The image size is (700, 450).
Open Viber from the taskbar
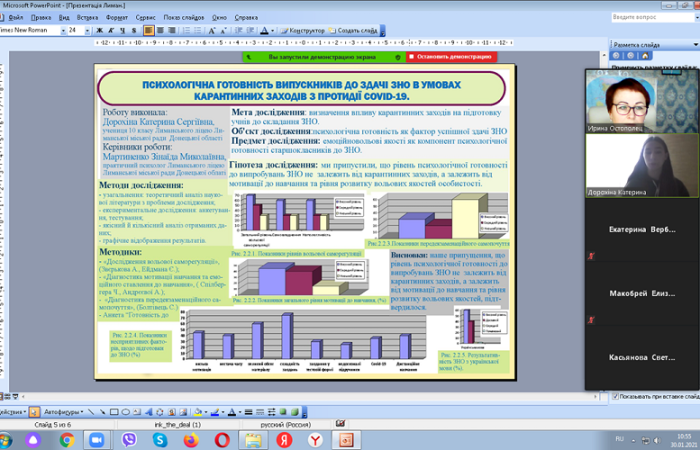(x=129, y=439)
